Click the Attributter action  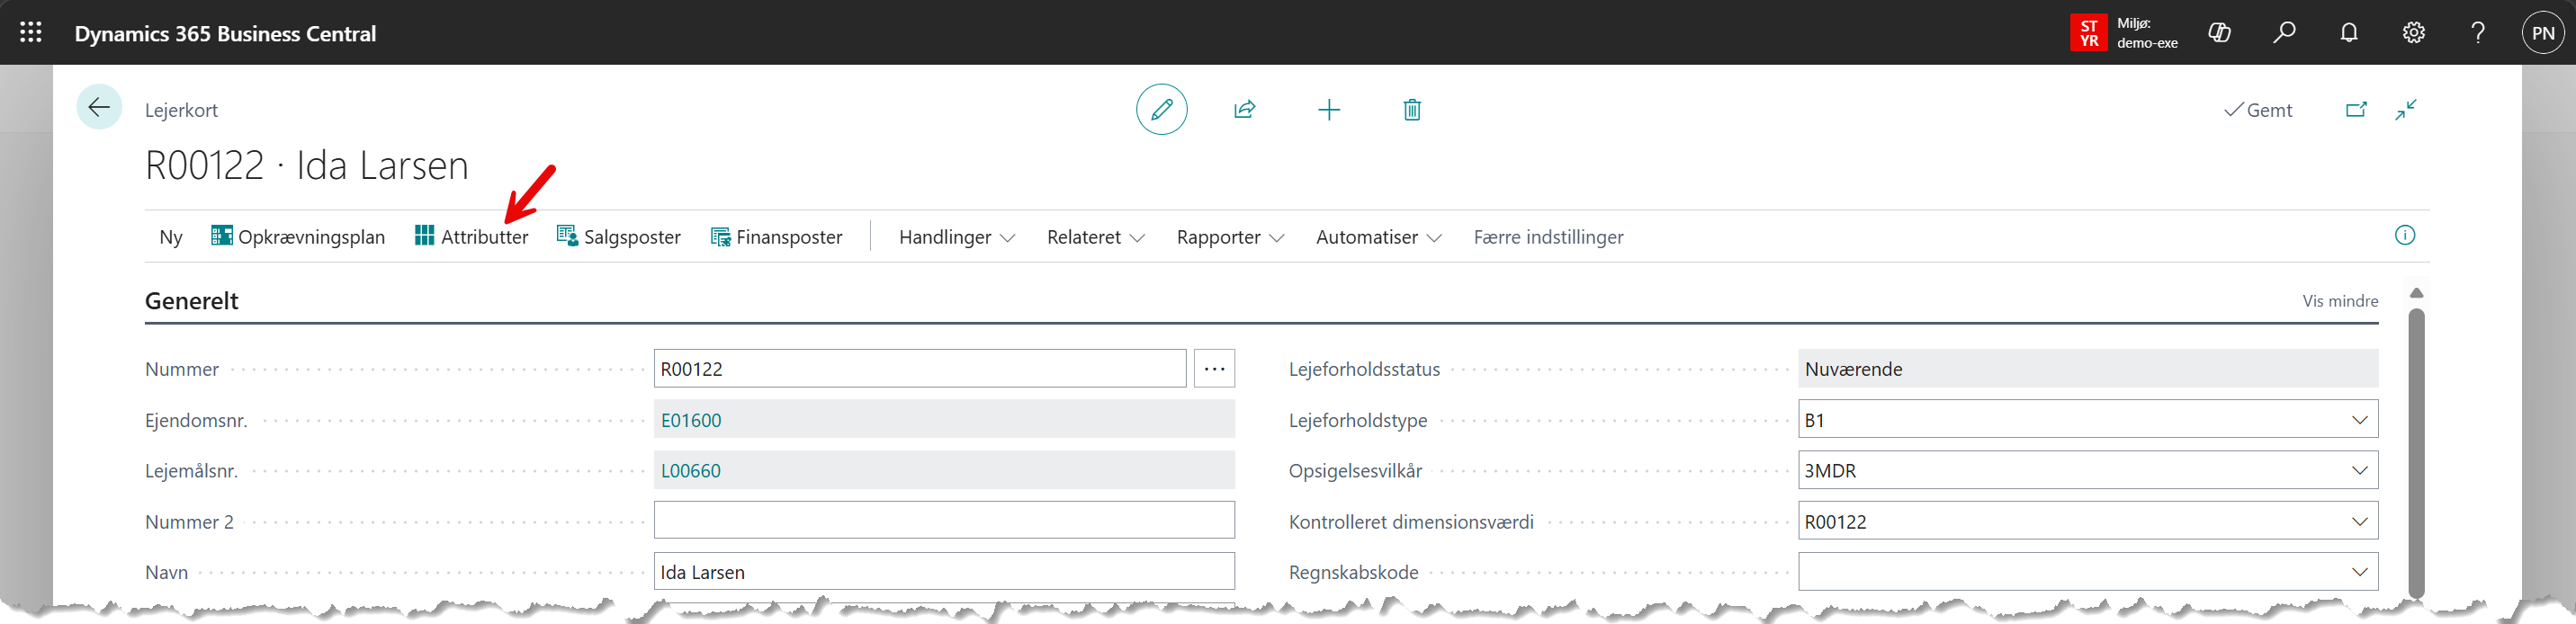(x=472, y=237)
